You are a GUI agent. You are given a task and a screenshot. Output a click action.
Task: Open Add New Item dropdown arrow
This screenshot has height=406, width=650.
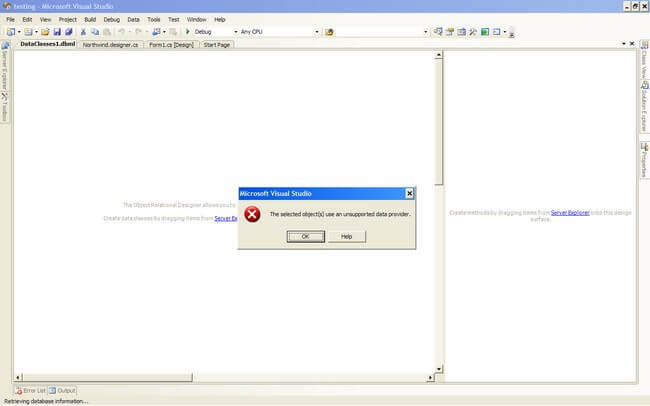point(36,32)
